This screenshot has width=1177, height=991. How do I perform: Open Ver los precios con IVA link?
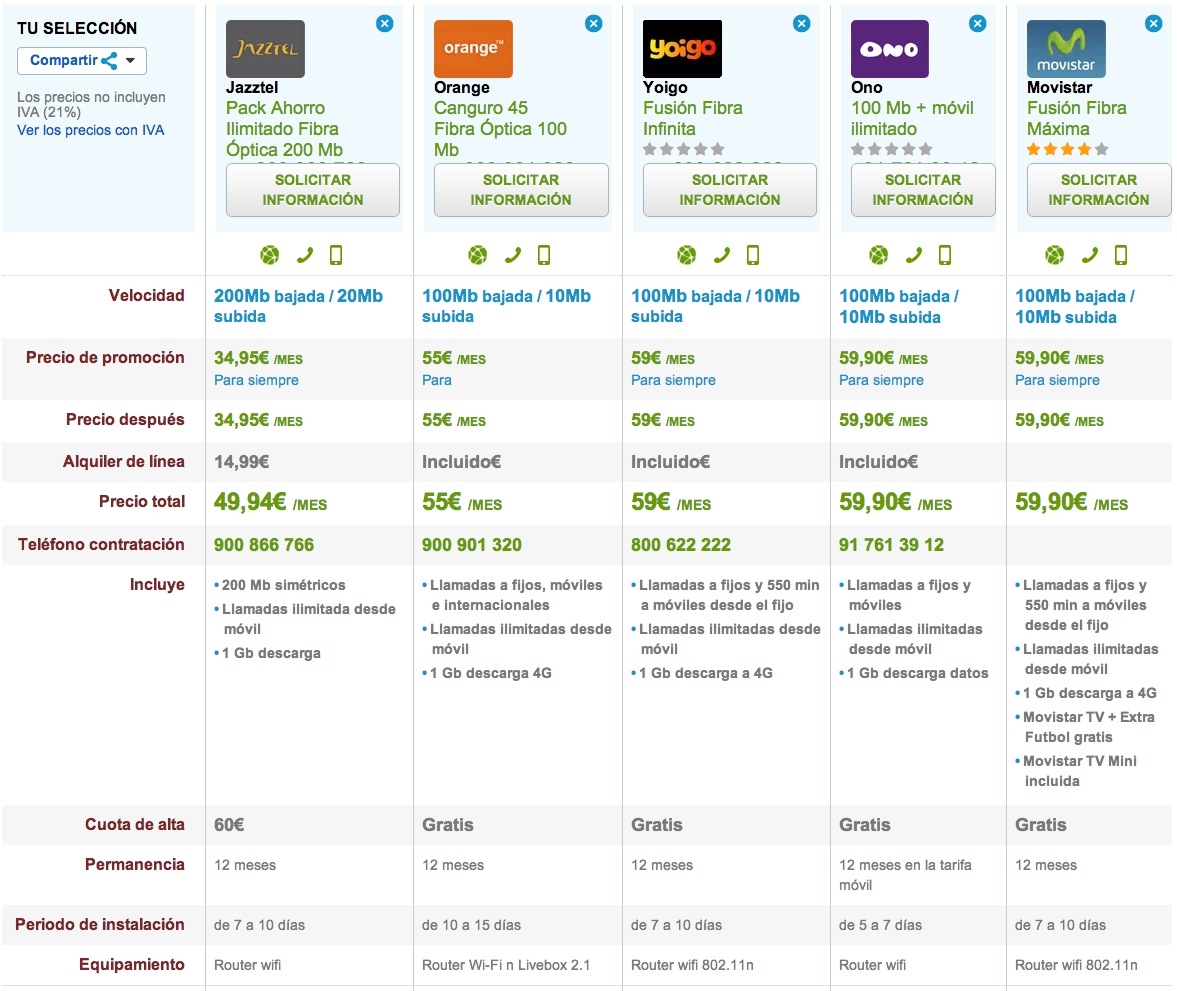pyautogui.click(x=91, y=131)
